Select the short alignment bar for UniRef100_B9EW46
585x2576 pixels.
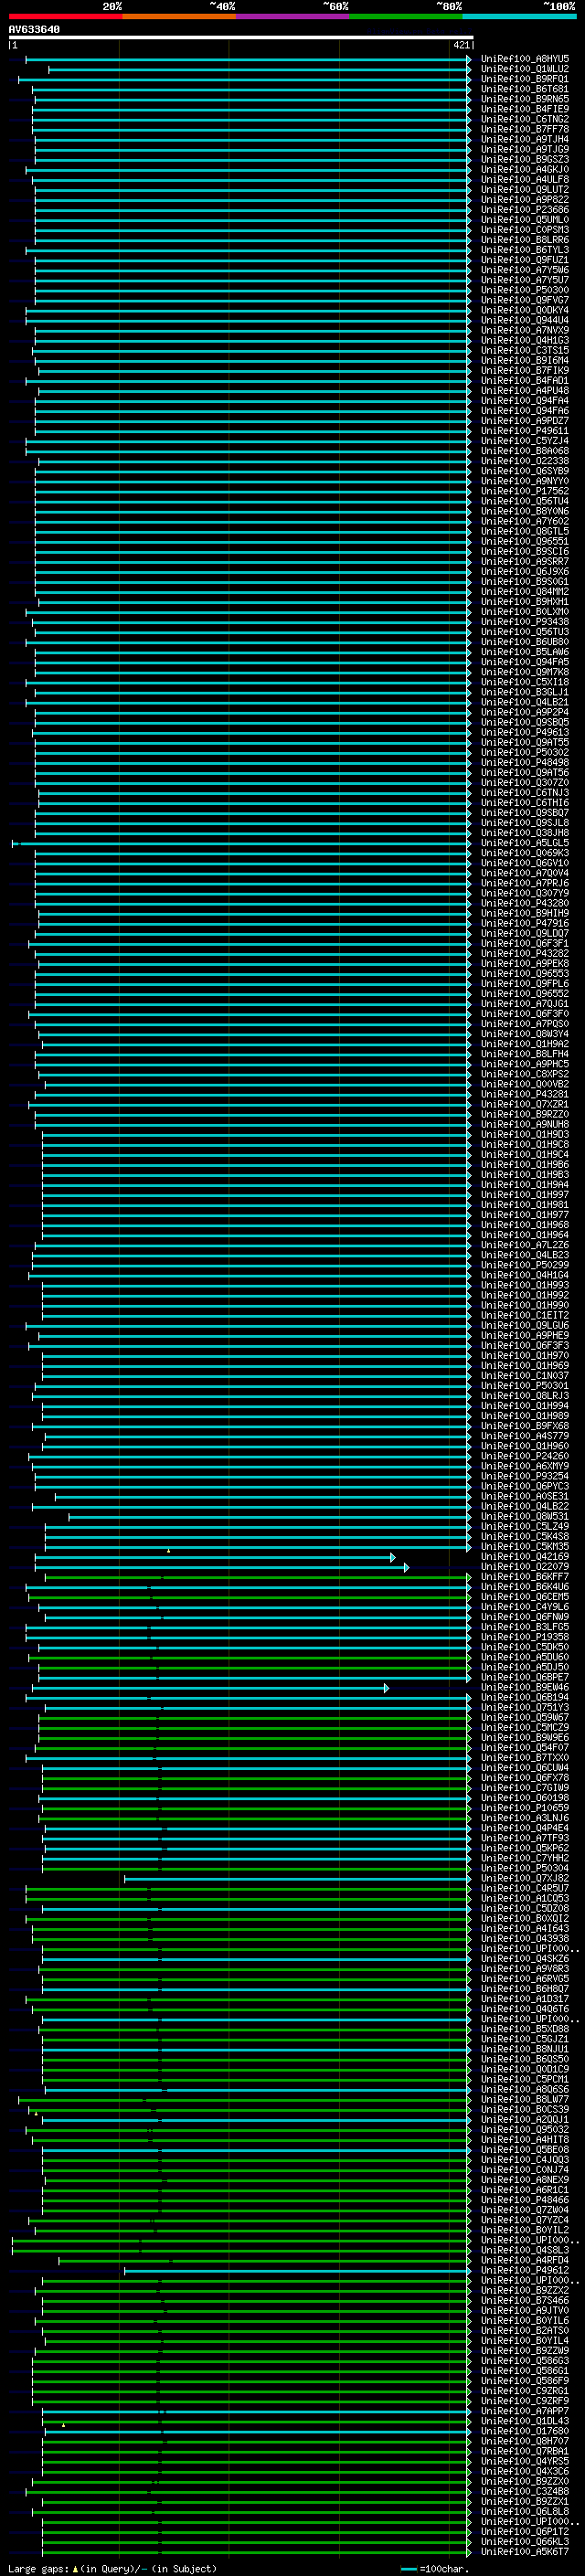(x=210, y=1688)
